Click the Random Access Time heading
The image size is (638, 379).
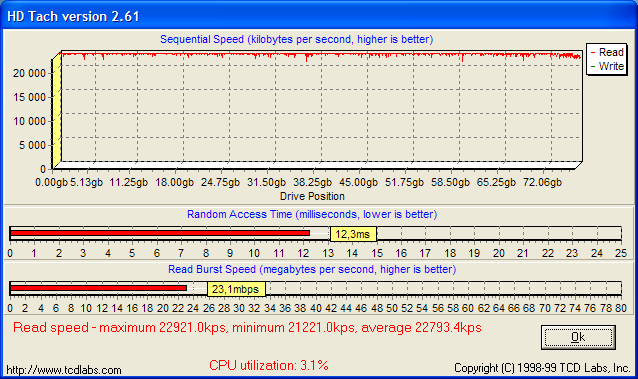click(x=312, y=214)
